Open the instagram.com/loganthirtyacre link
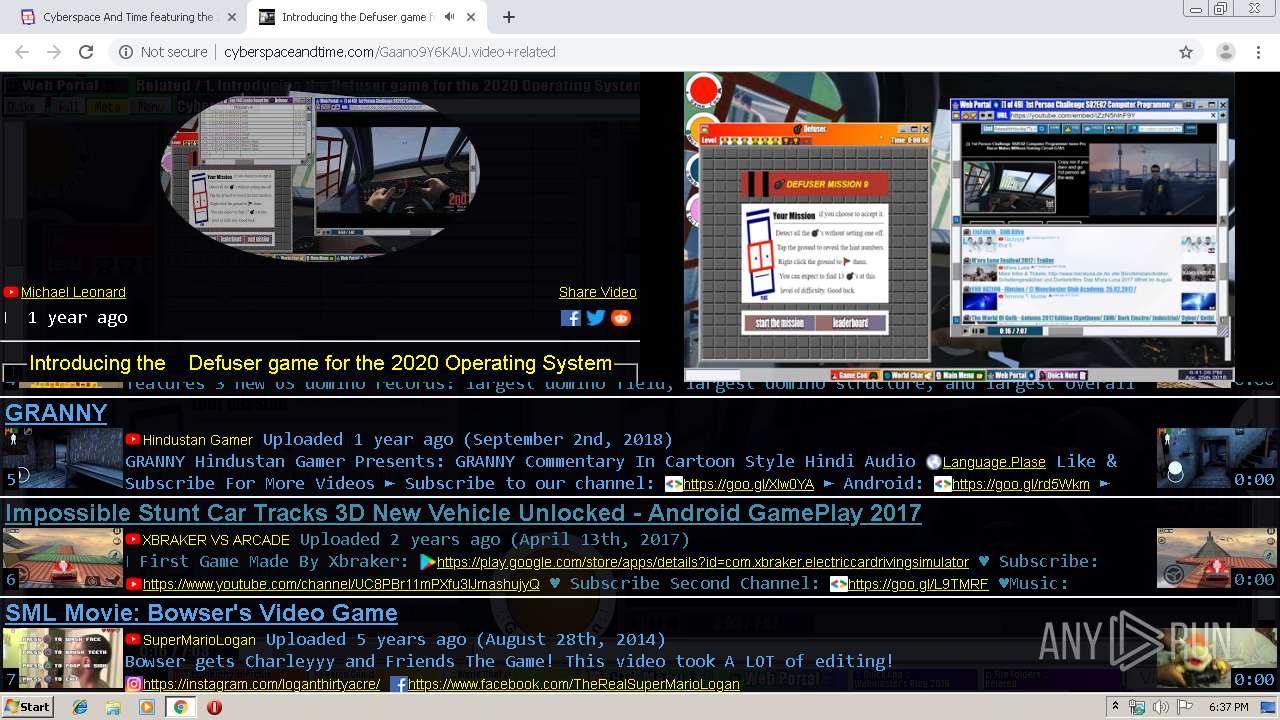 262,684
